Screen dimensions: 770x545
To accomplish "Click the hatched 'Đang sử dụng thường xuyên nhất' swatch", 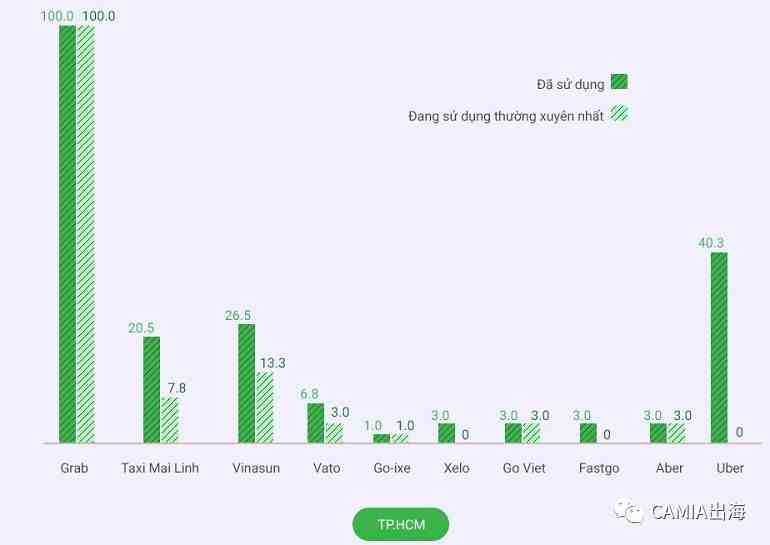I will (619, 114).
